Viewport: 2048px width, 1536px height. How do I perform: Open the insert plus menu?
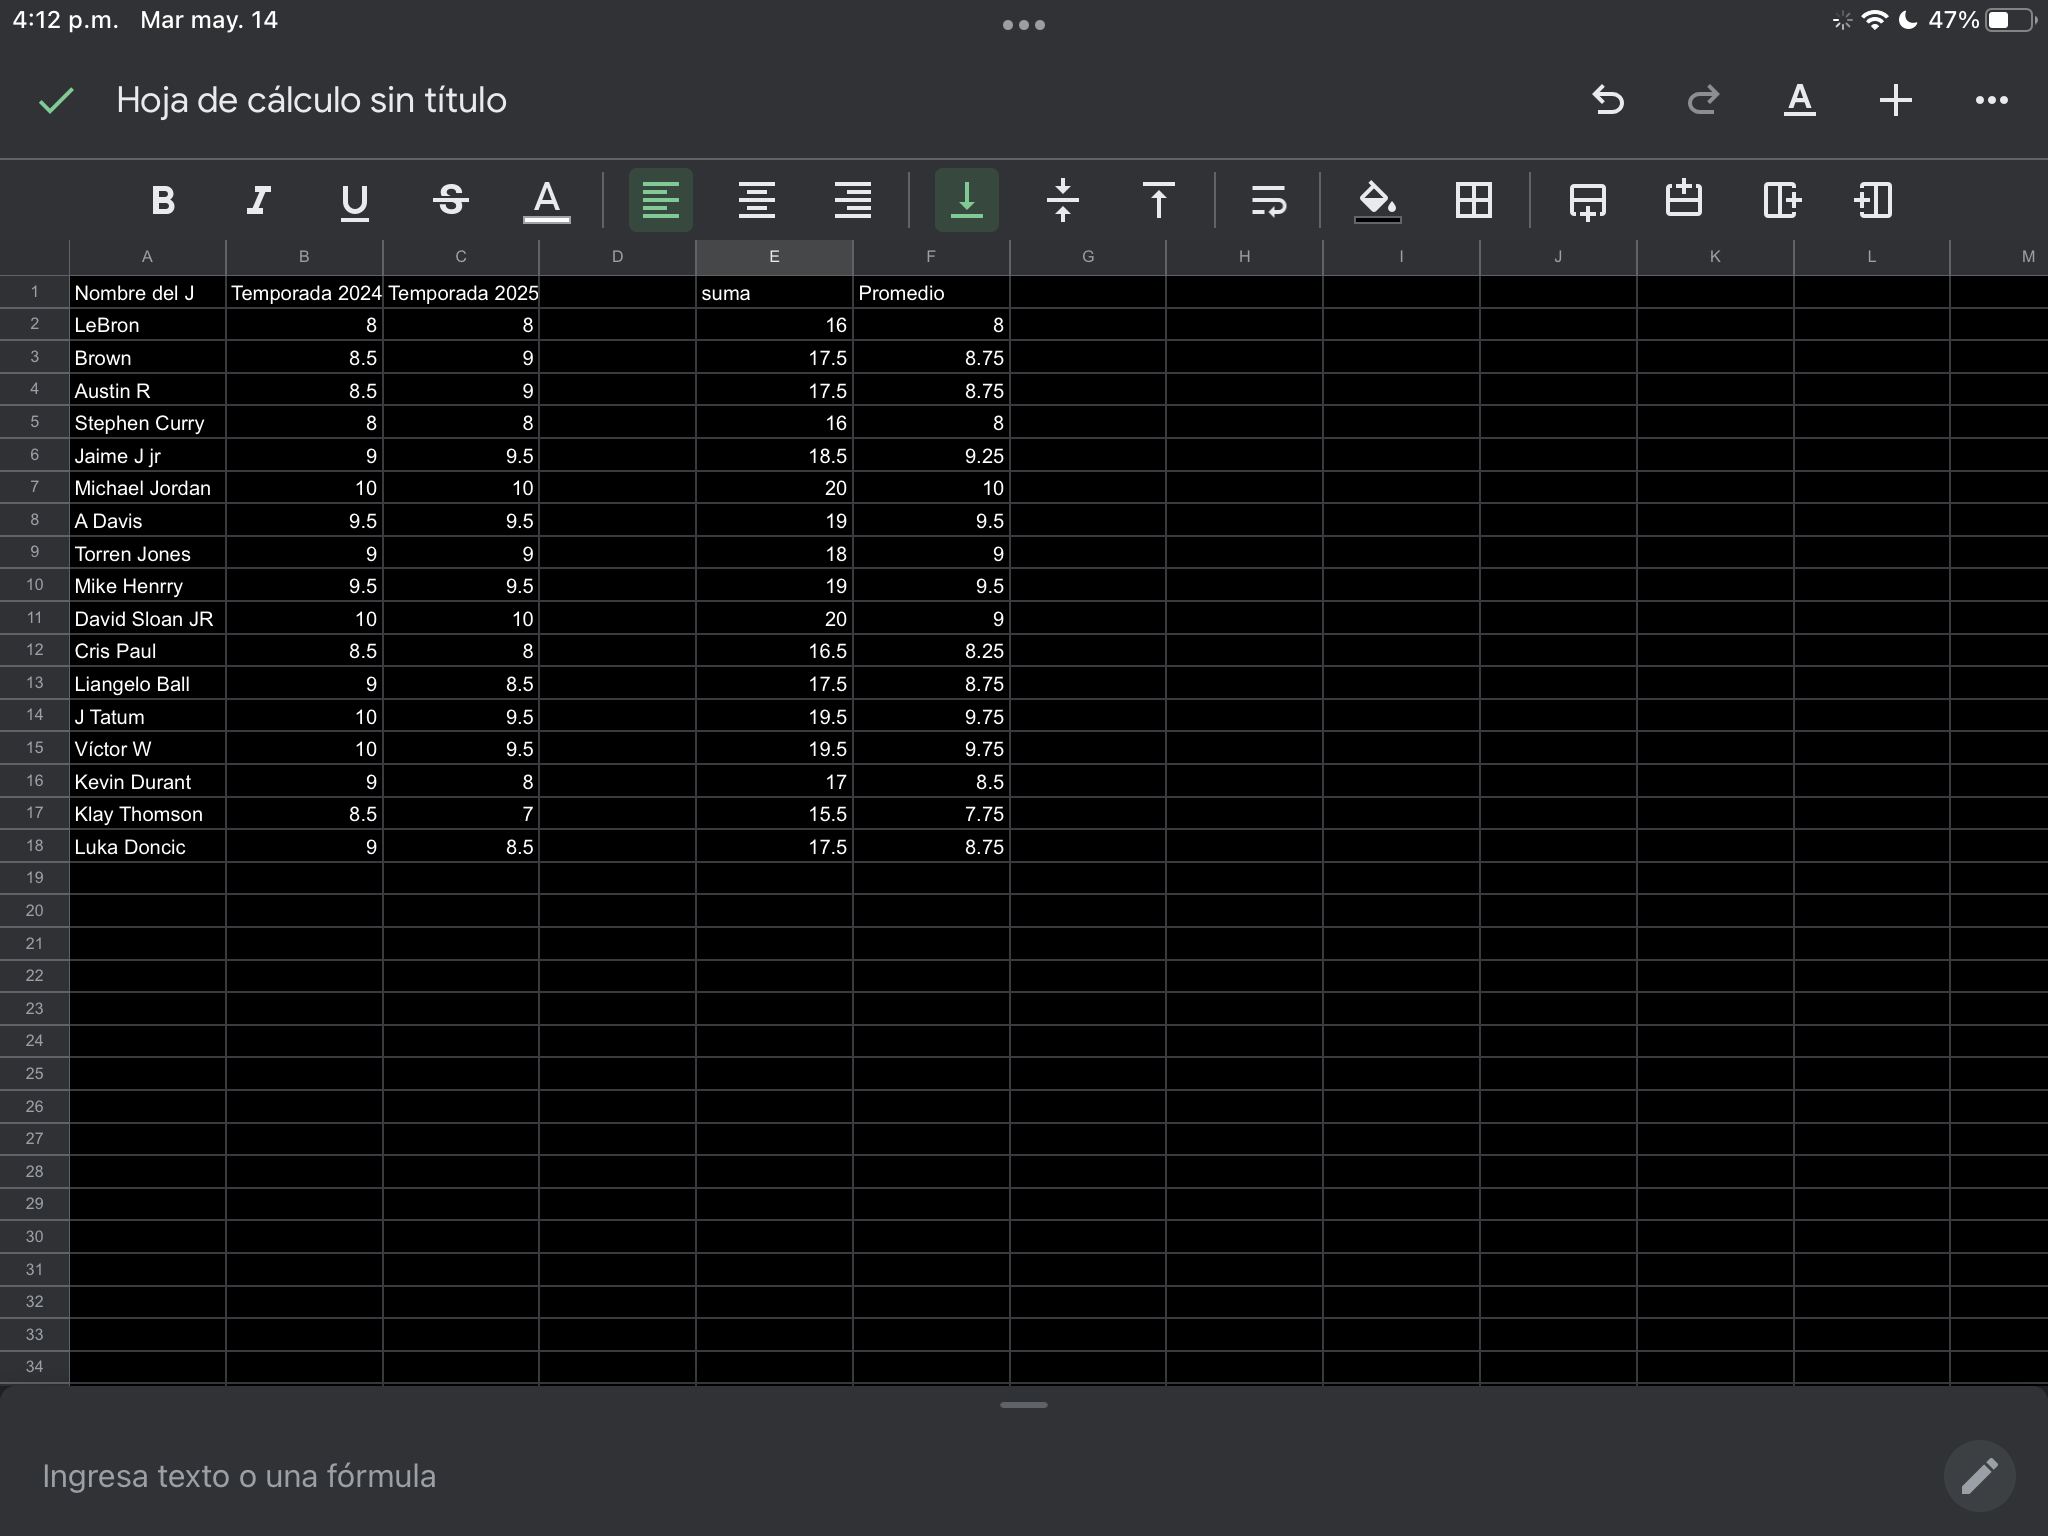[x=1896, y=100]
